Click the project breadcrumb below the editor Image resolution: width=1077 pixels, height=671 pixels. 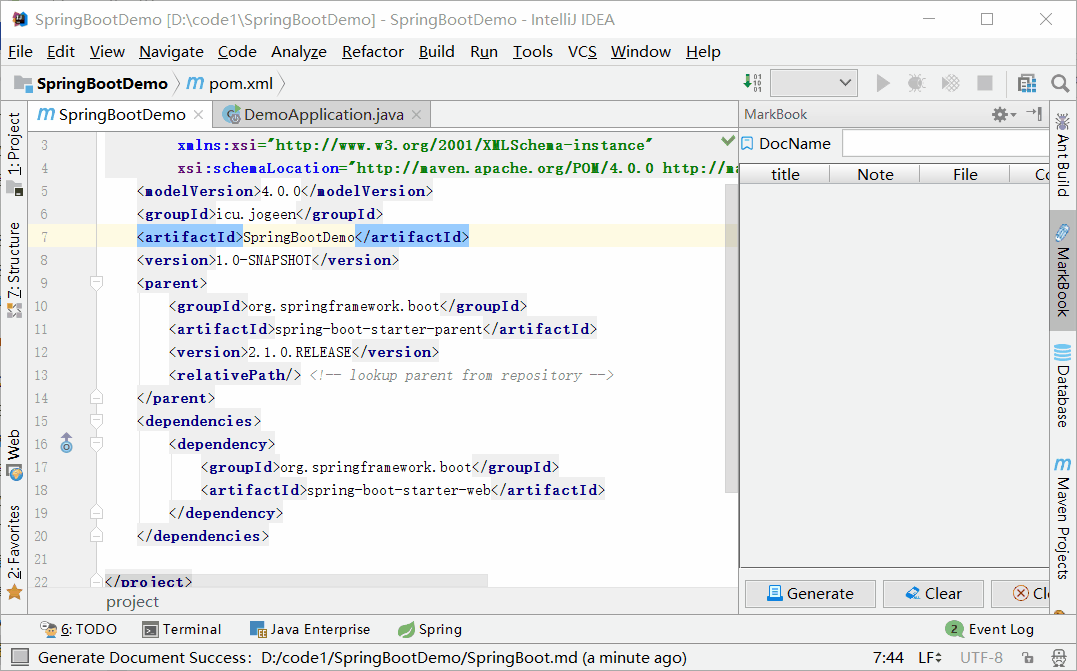pos(132,602)
